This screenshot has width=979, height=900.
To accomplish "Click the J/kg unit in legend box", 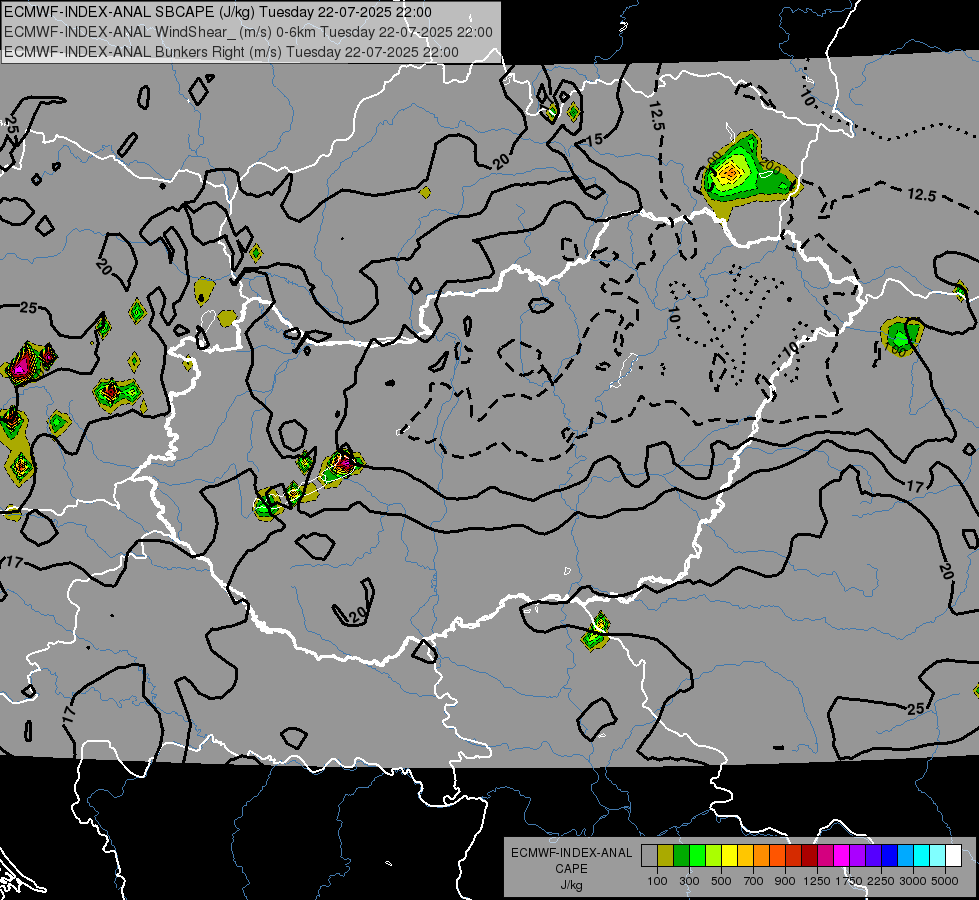I will coord(571,885).
